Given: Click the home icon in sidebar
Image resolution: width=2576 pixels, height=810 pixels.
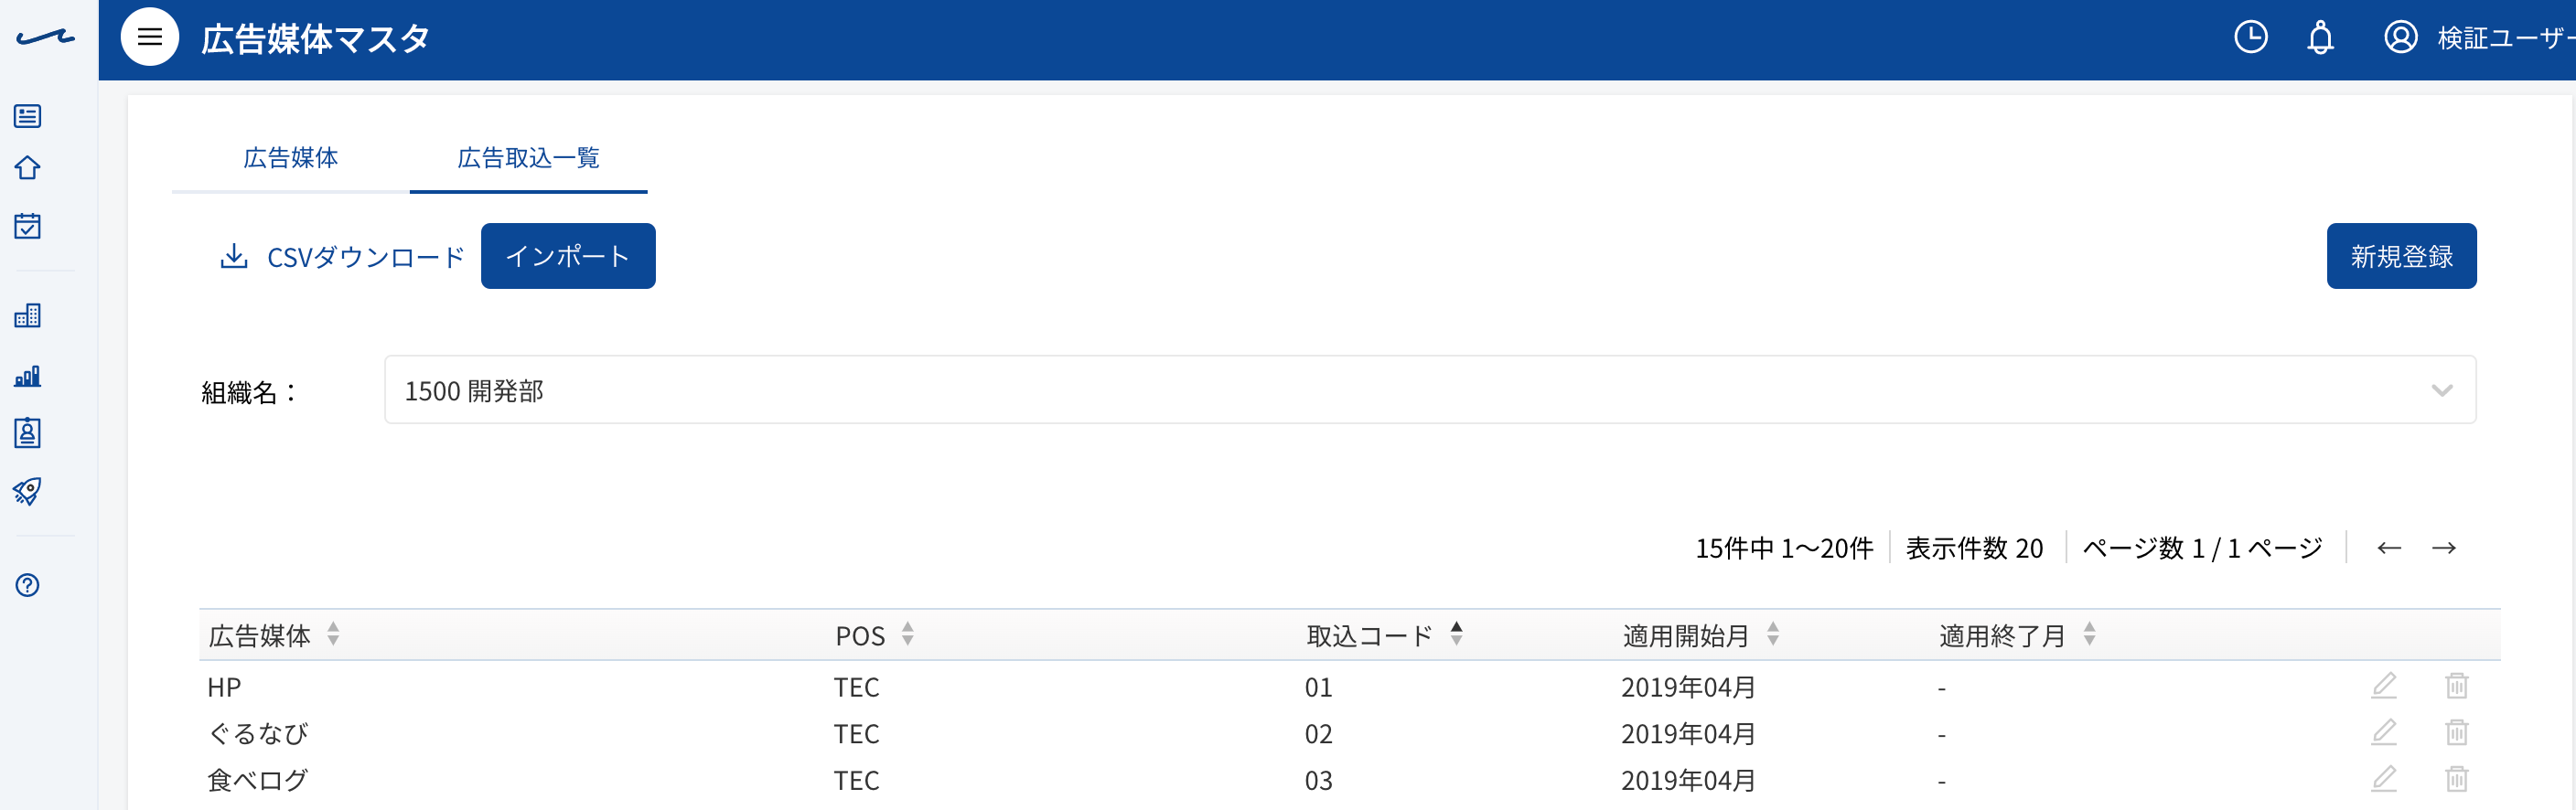Looking at the screenshot, I should [x=27, y=167].
